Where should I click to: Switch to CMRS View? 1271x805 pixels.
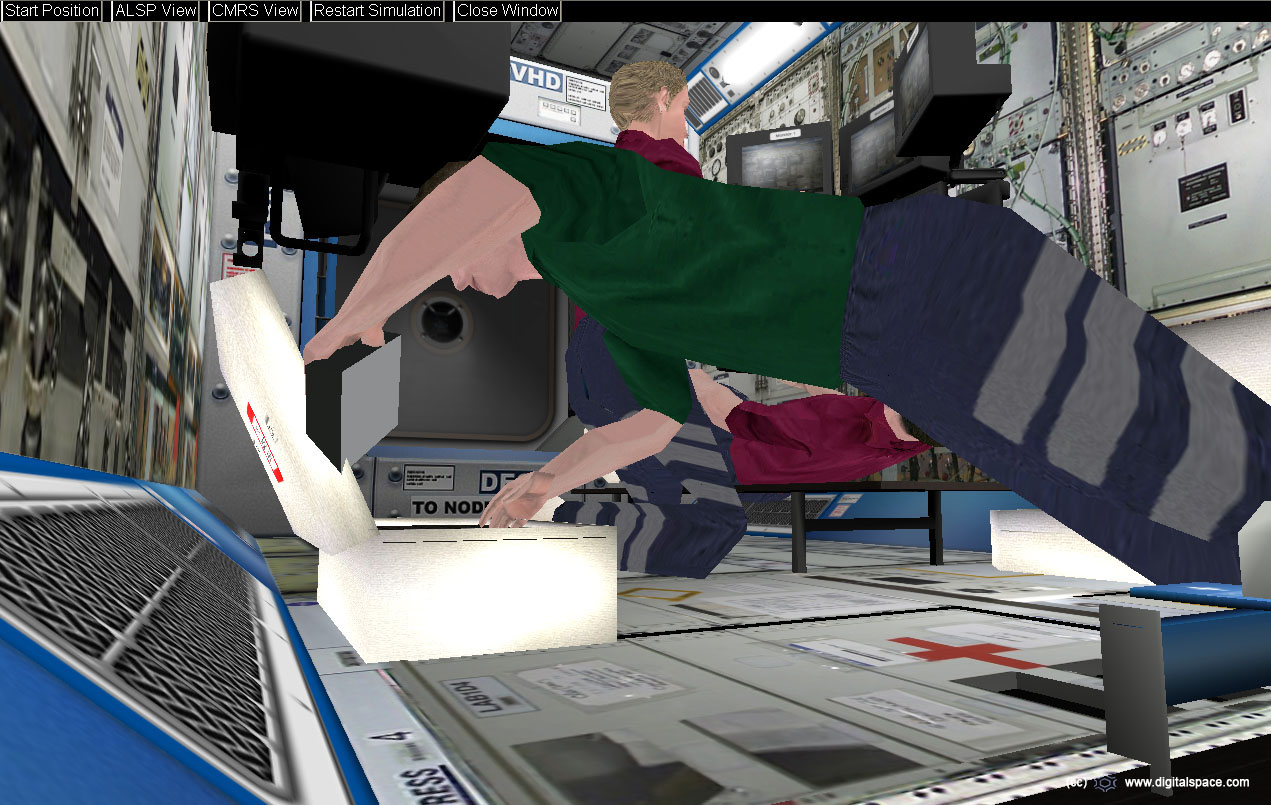[255, 11]
